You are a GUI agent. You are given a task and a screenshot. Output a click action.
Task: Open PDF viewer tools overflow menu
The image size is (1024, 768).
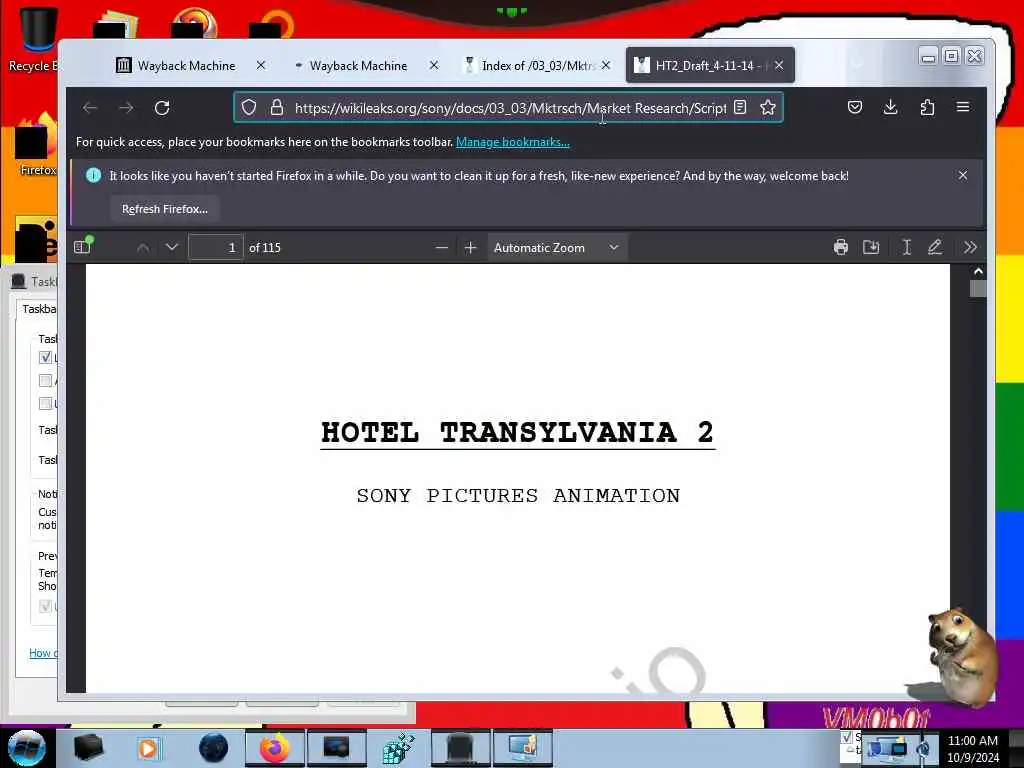970,247
